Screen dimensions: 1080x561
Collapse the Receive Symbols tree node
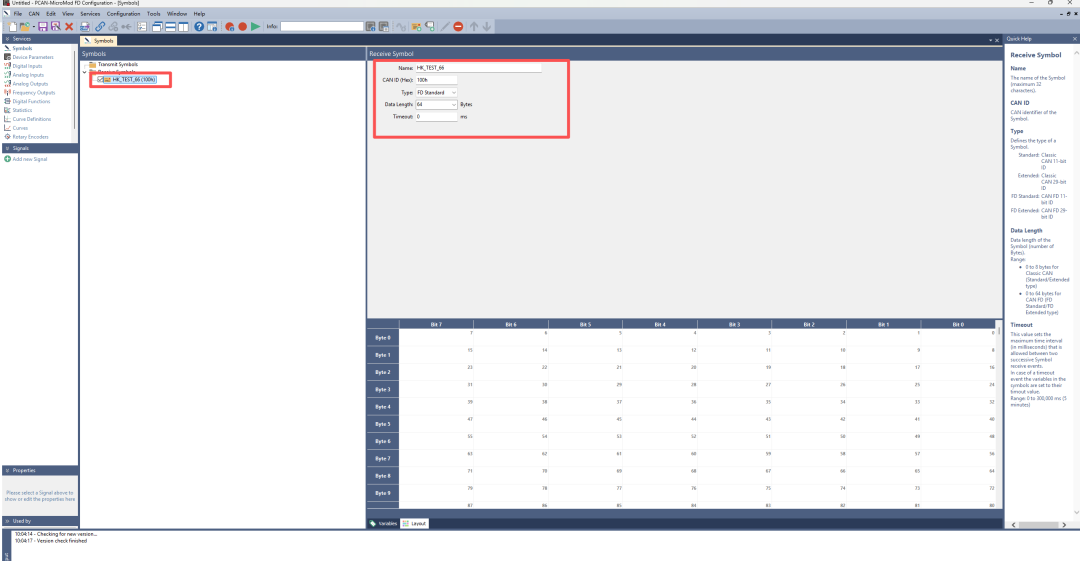84,72
